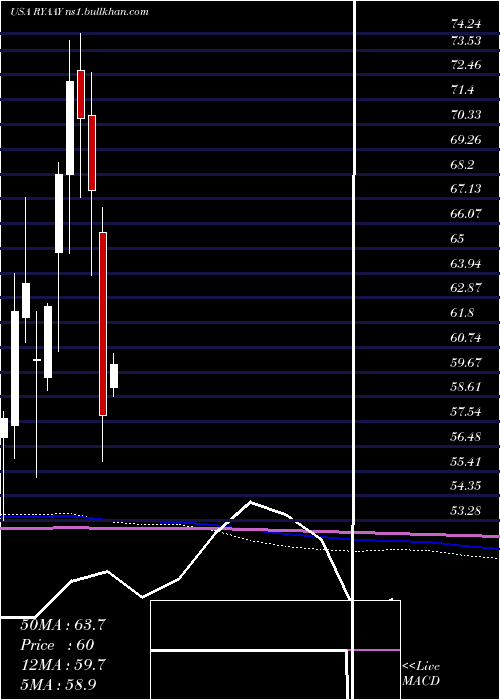Image resolution: width=500 pixels, height=700 pixels.
Task: Click the 72.46 price axis label
Action: 467,65
